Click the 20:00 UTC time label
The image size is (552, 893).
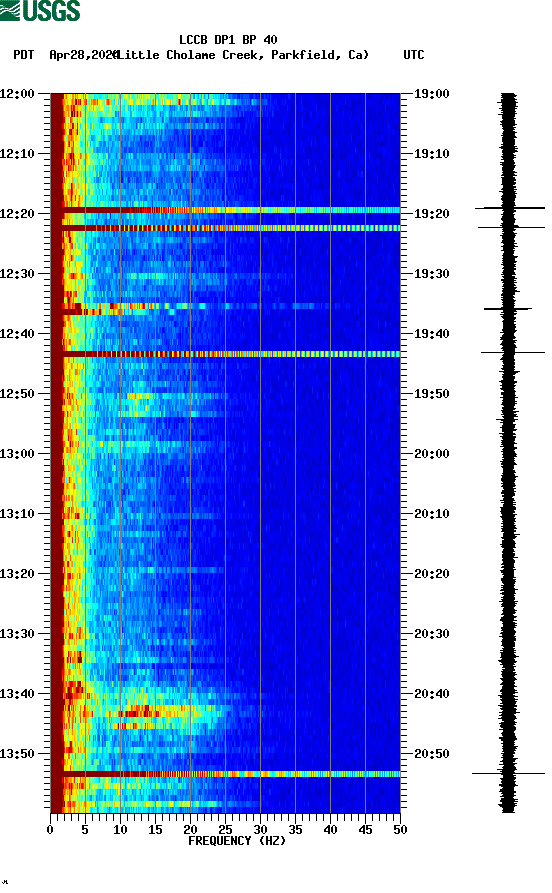pos(431,454)
